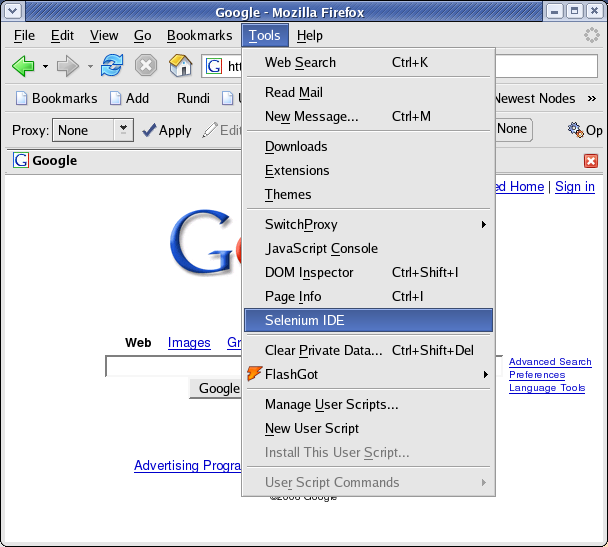The width and height of the screenshot is (608, 547).
Task: Expand the SwitchProxy submenu
Action: tap(368, 224)
